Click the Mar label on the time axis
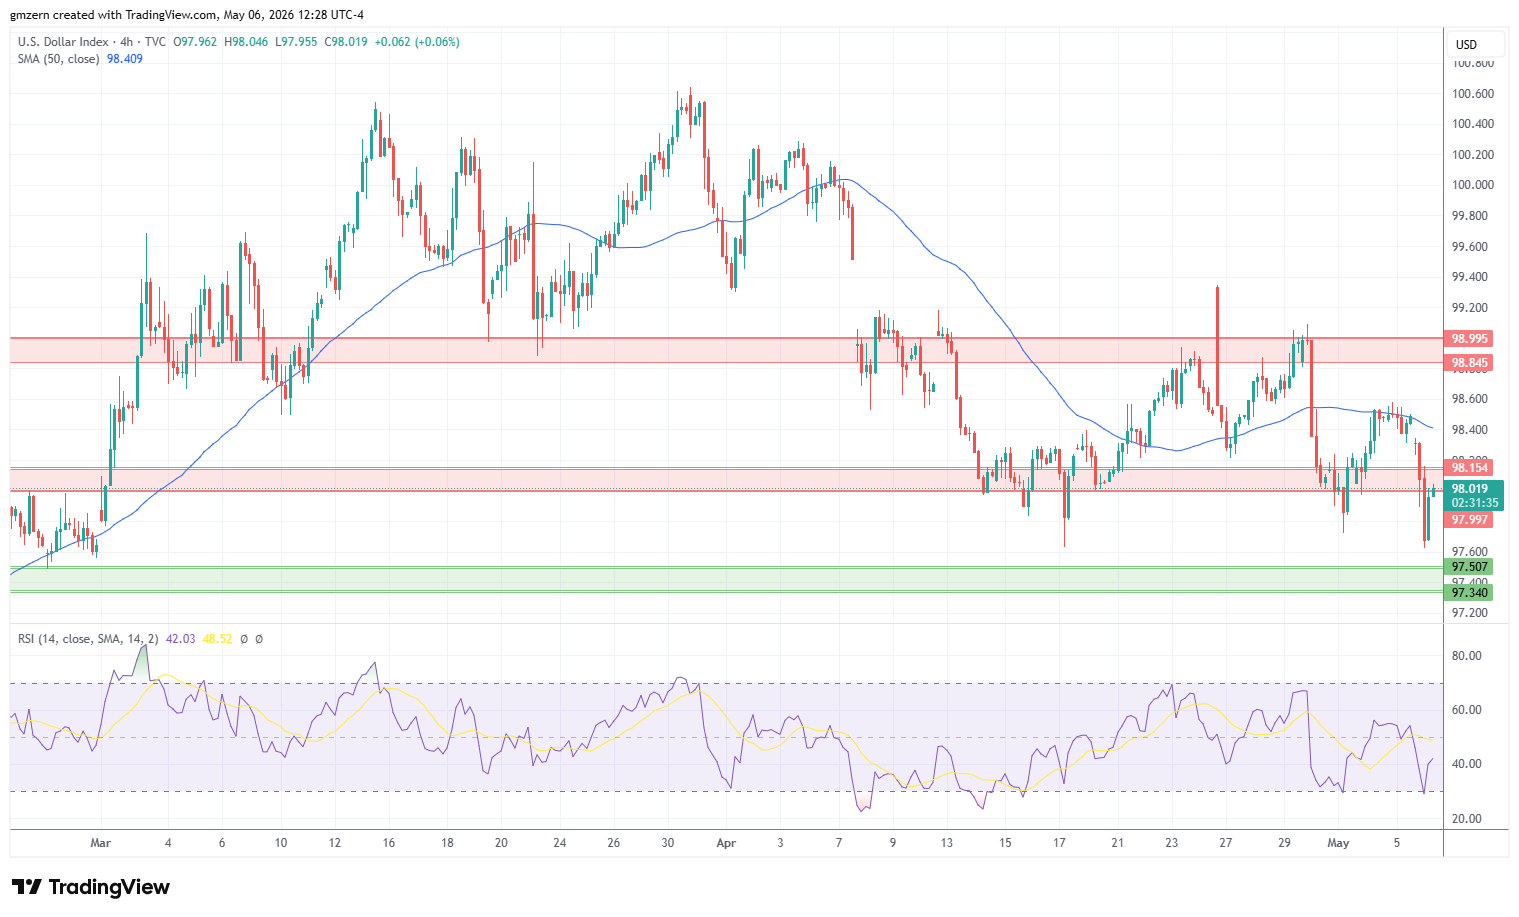Image resolution: width=1519 pixels, height=917 pixels. [100, 843]
